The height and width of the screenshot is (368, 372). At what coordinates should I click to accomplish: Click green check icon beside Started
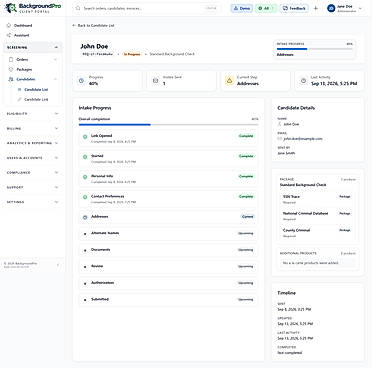(x=85, y=157)
